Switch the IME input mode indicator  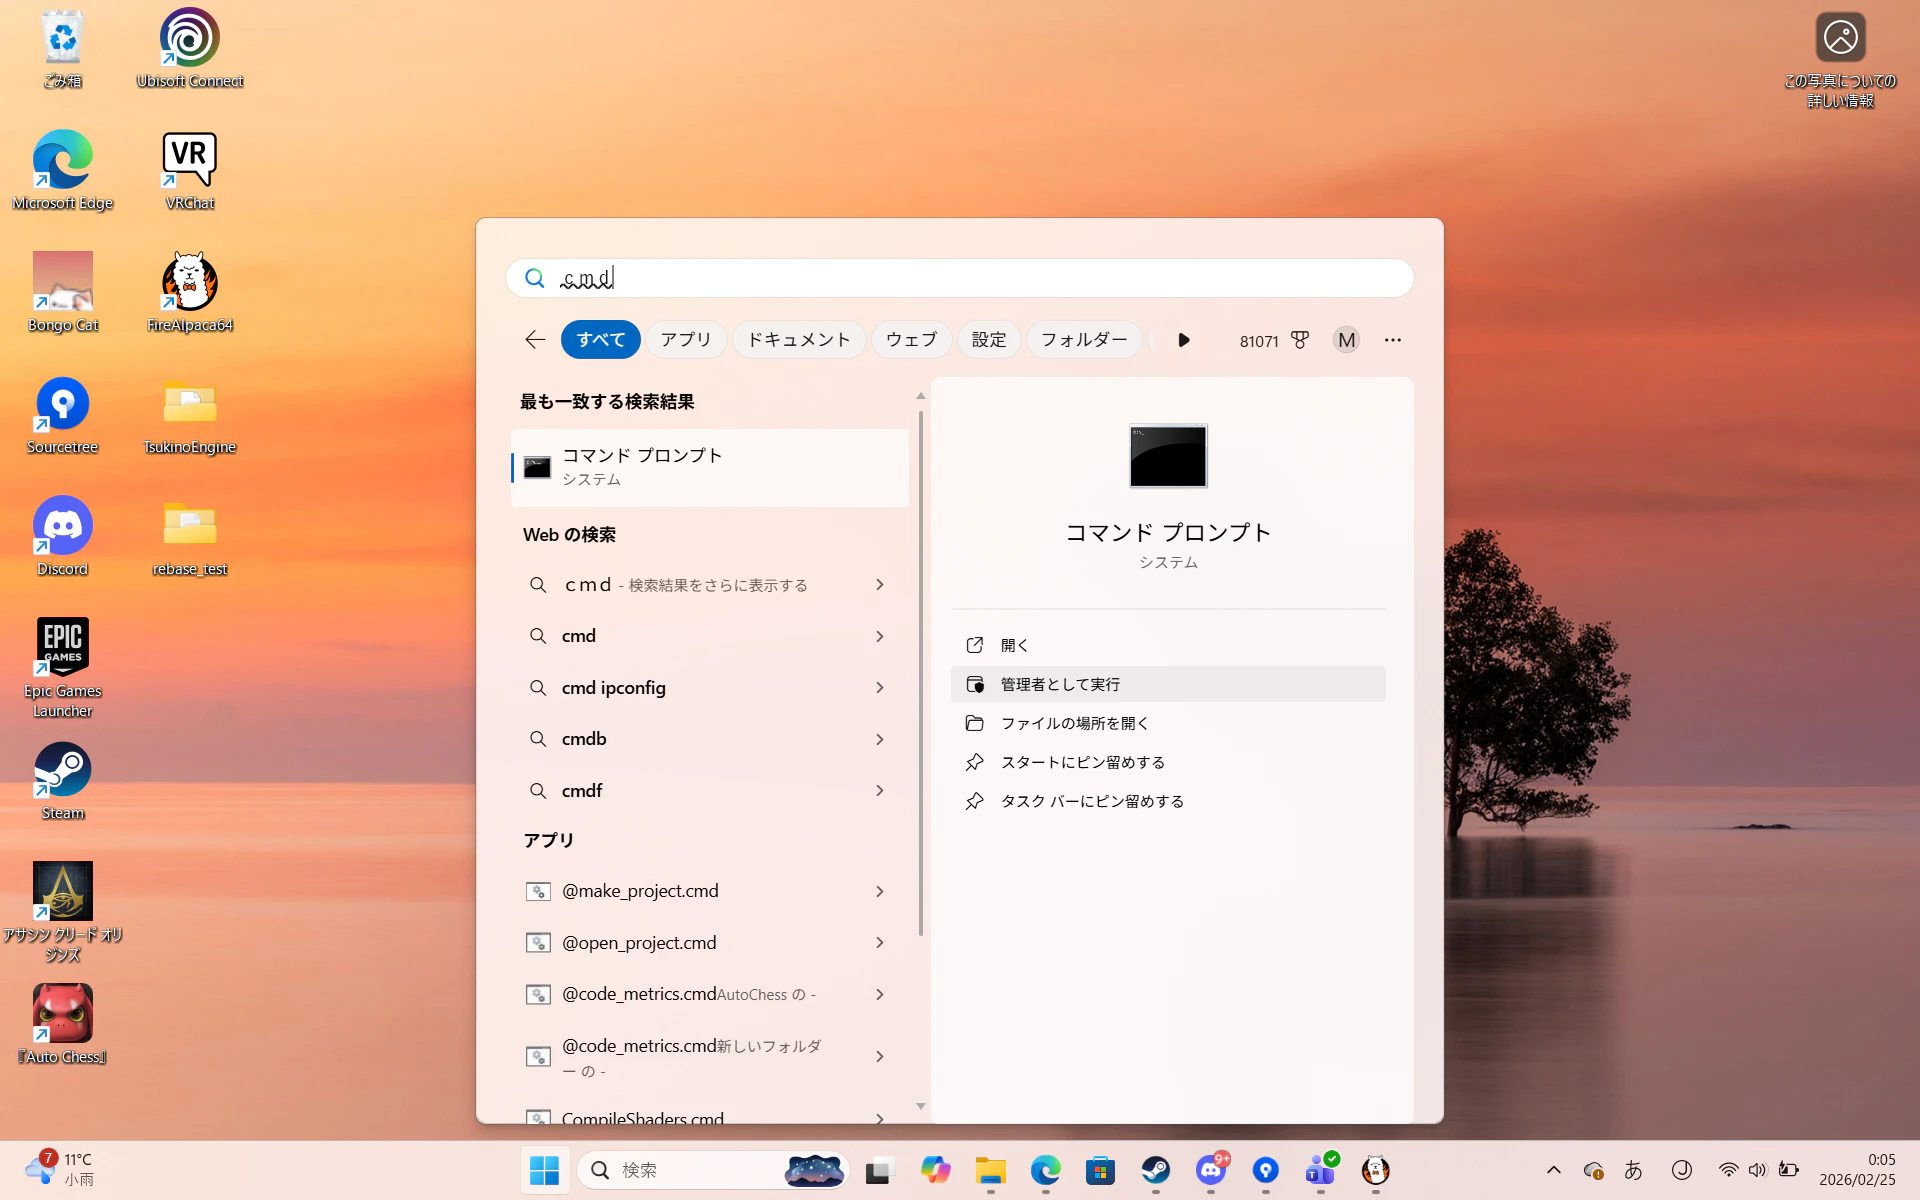(1634, 1169)
